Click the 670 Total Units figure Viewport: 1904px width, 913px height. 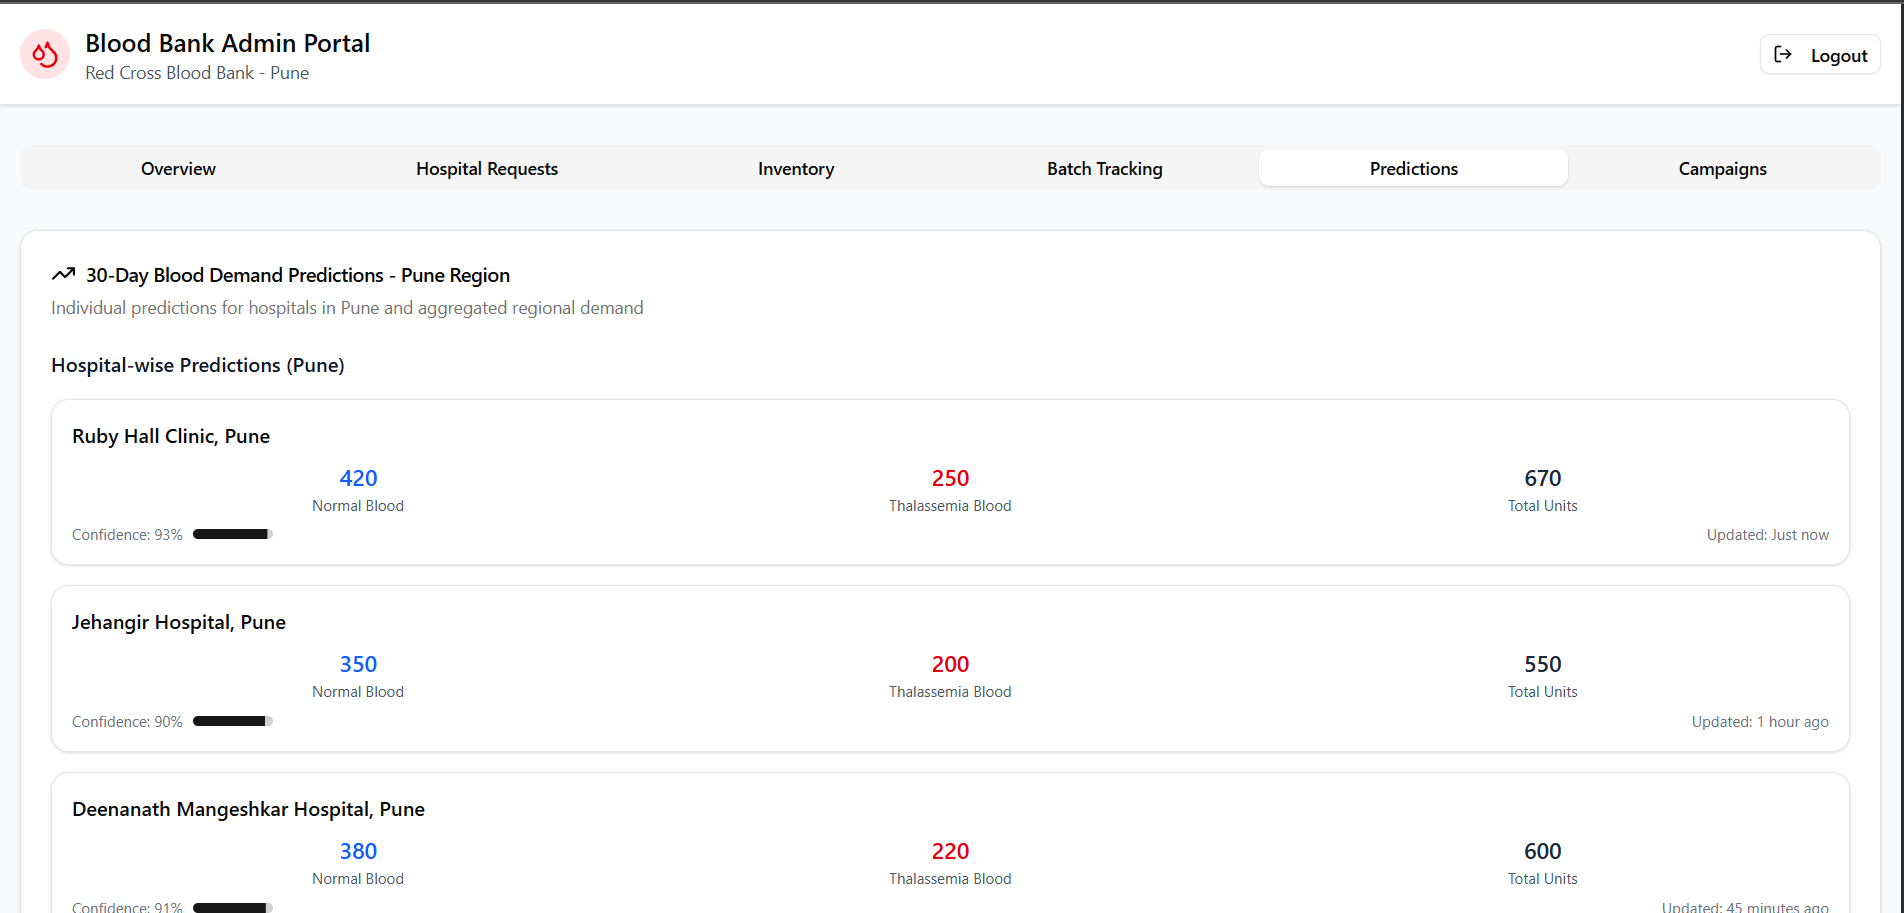point(1543,478)
